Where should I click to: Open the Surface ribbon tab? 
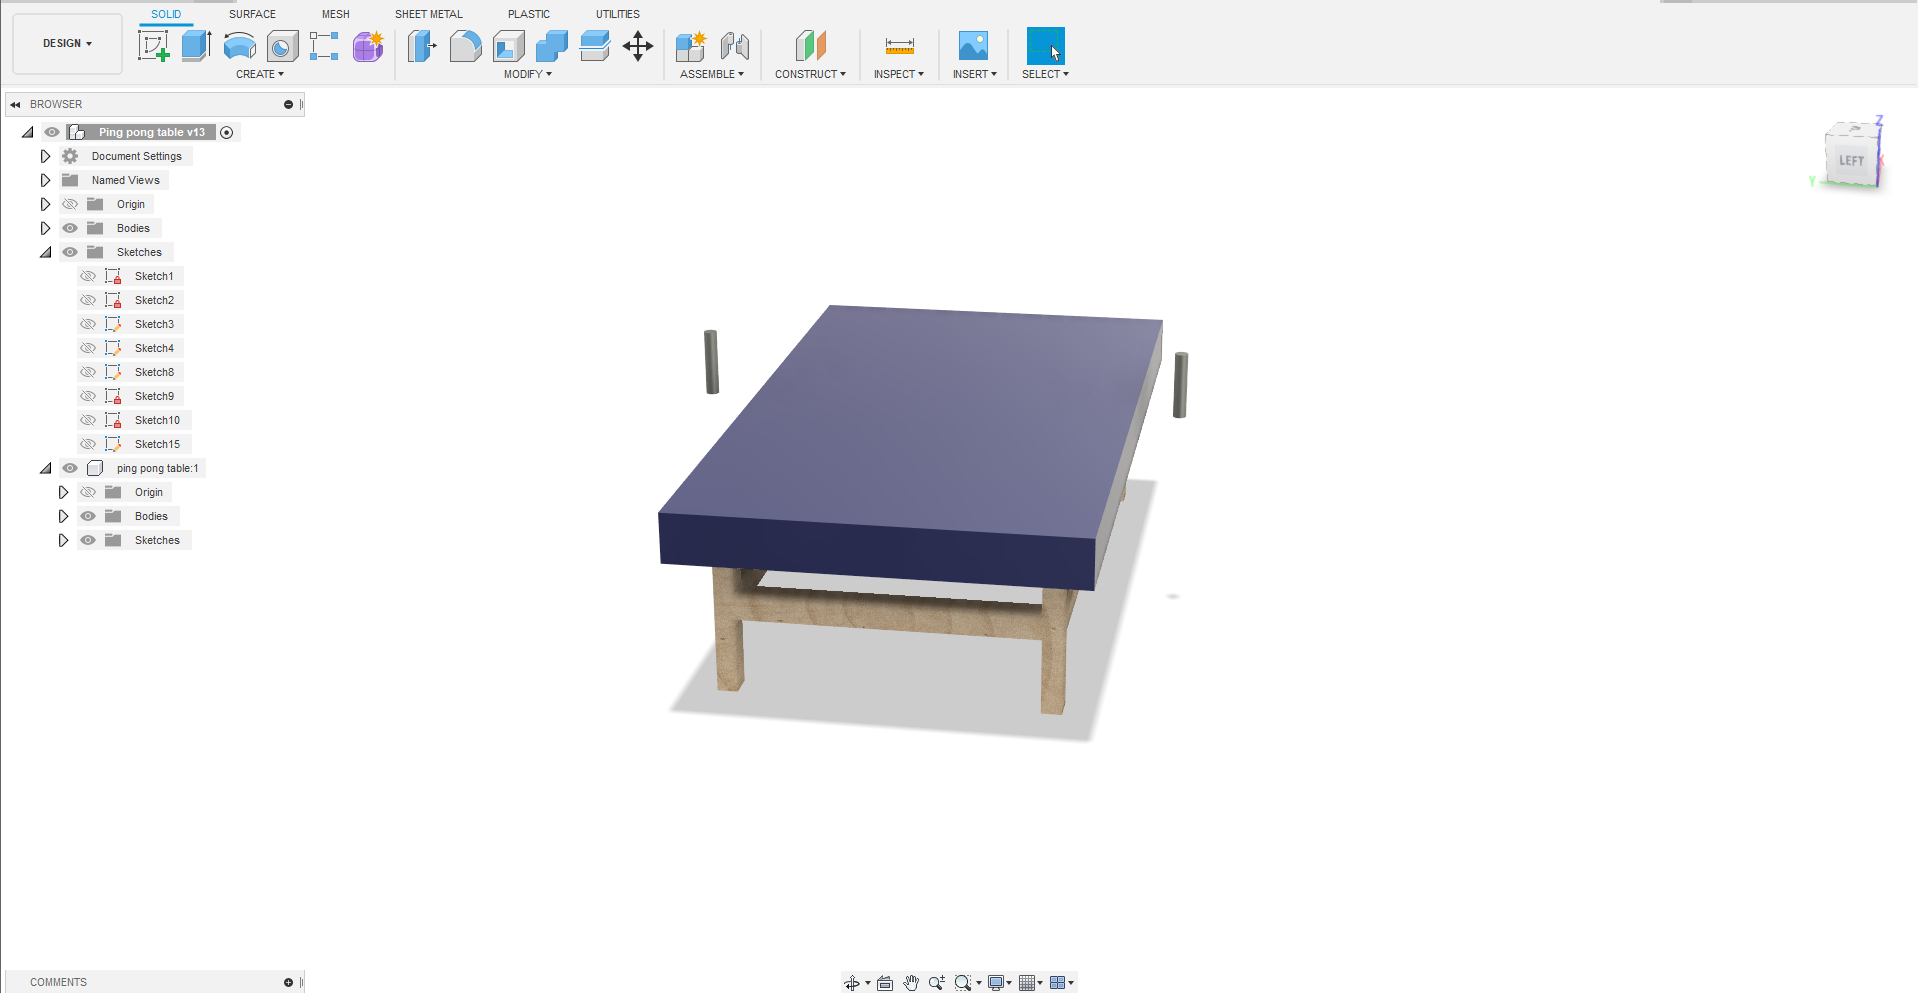click(251, 13)
